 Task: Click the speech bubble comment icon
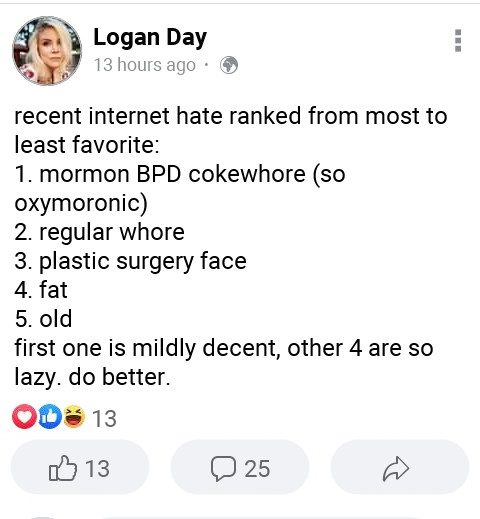pos(223,468)
